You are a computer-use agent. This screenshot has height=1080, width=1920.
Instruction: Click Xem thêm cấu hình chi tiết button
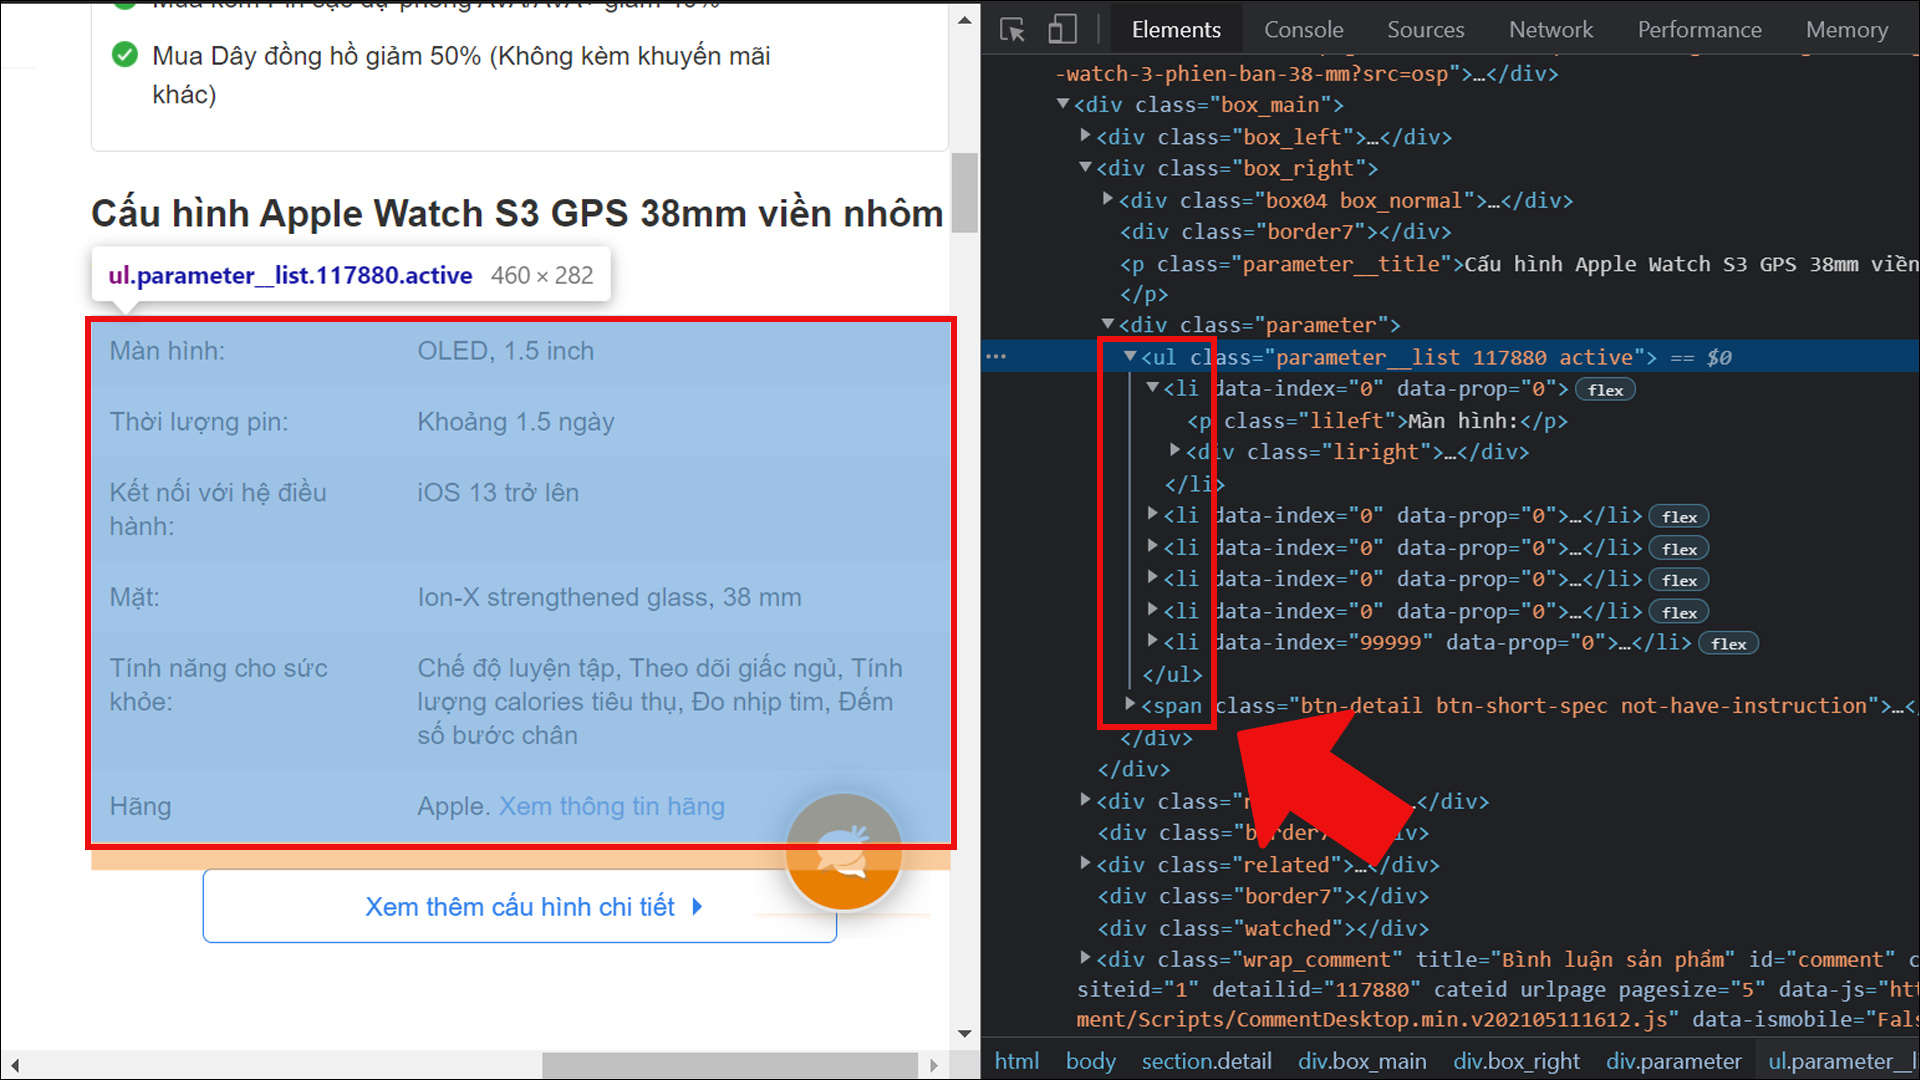[x=520, y=906]
